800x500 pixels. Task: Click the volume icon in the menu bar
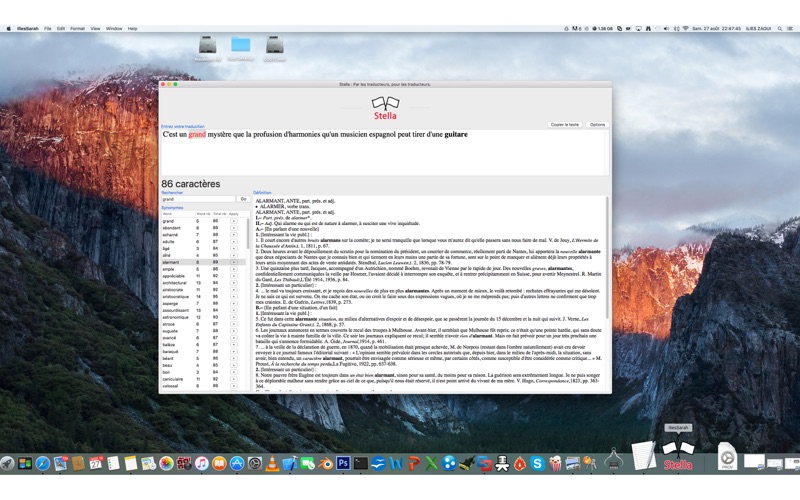[666, 29]
